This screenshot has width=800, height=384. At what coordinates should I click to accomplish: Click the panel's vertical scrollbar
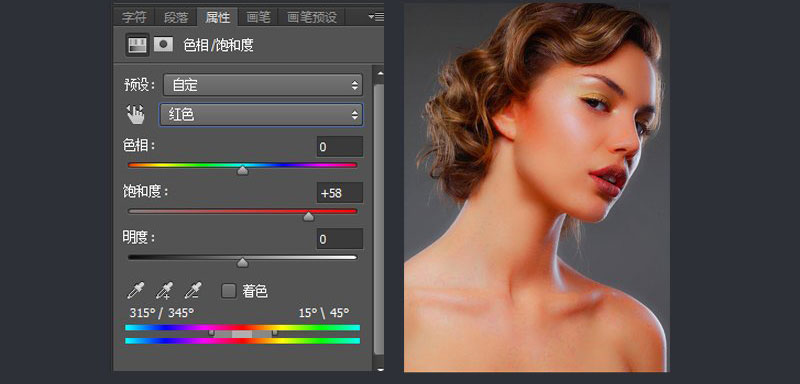[x=379, y=219]
